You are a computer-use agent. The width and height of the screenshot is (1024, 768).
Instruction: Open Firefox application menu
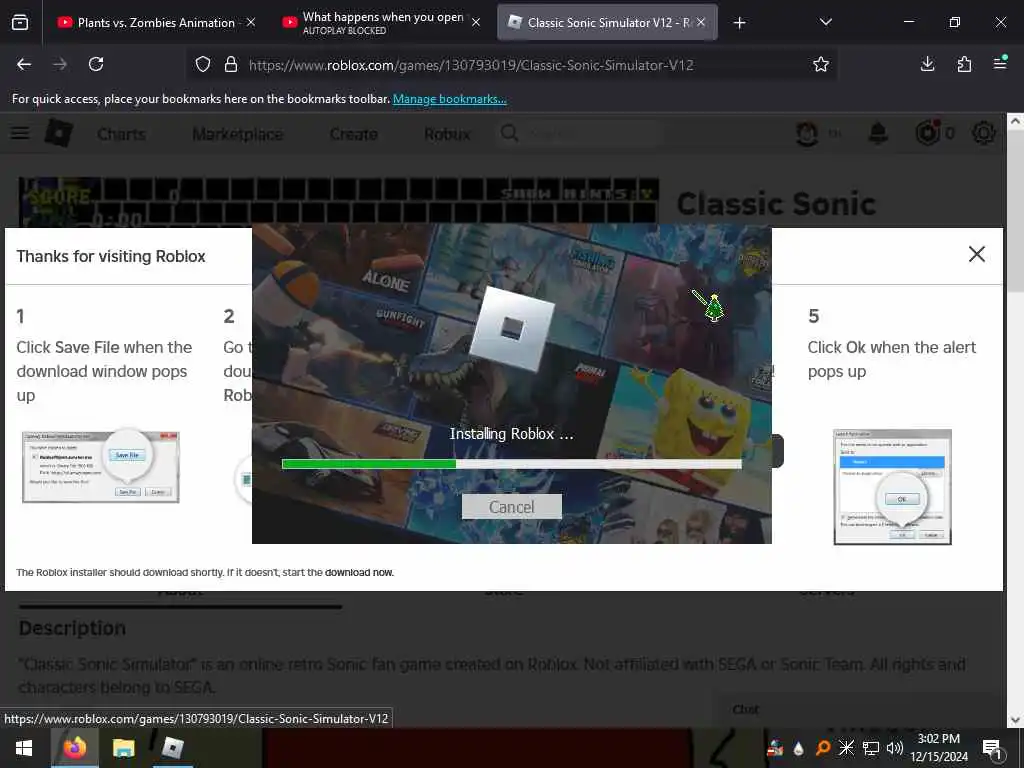[1000, 63]
